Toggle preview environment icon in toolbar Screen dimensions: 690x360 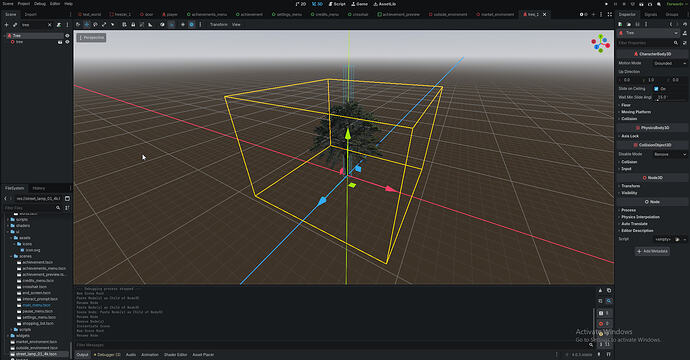coord(191,25)
